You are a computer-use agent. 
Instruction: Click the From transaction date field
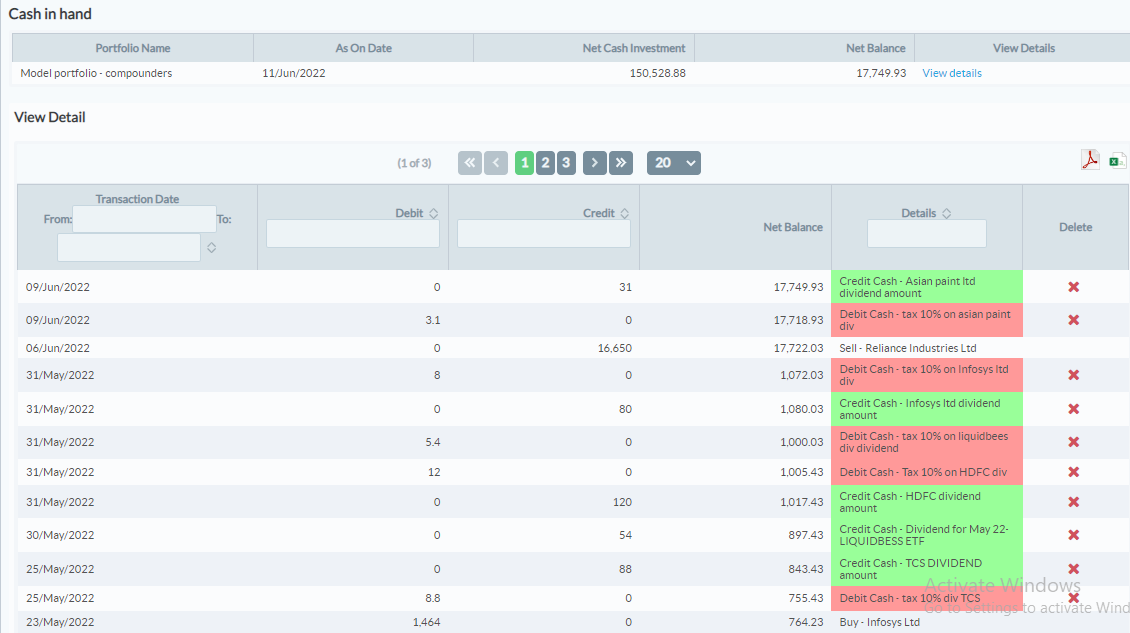pyautogui.click(x=144, y=218)
